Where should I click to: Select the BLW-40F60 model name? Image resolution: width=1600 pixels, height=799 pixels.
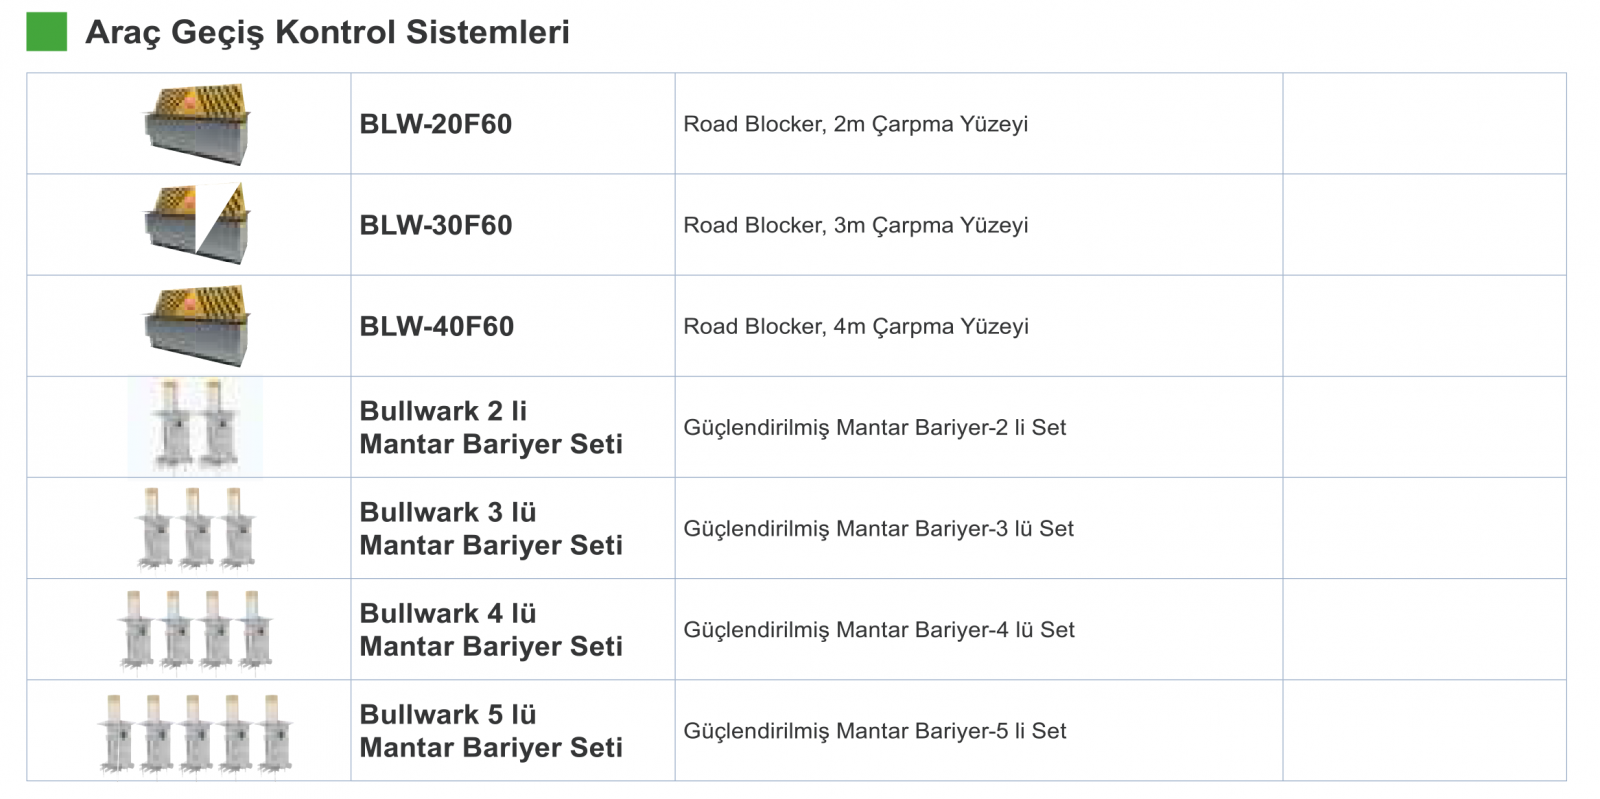tap(437, 326)
